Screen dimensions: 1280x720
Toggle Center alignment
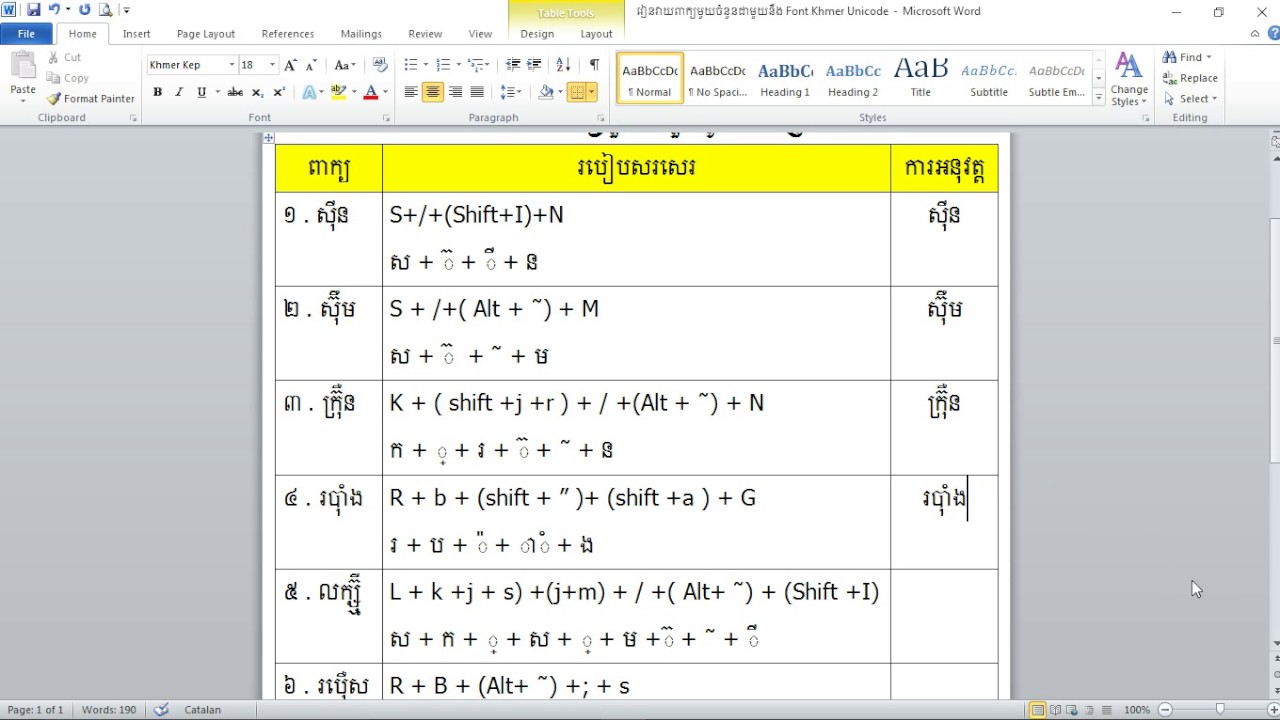(433, 92)
